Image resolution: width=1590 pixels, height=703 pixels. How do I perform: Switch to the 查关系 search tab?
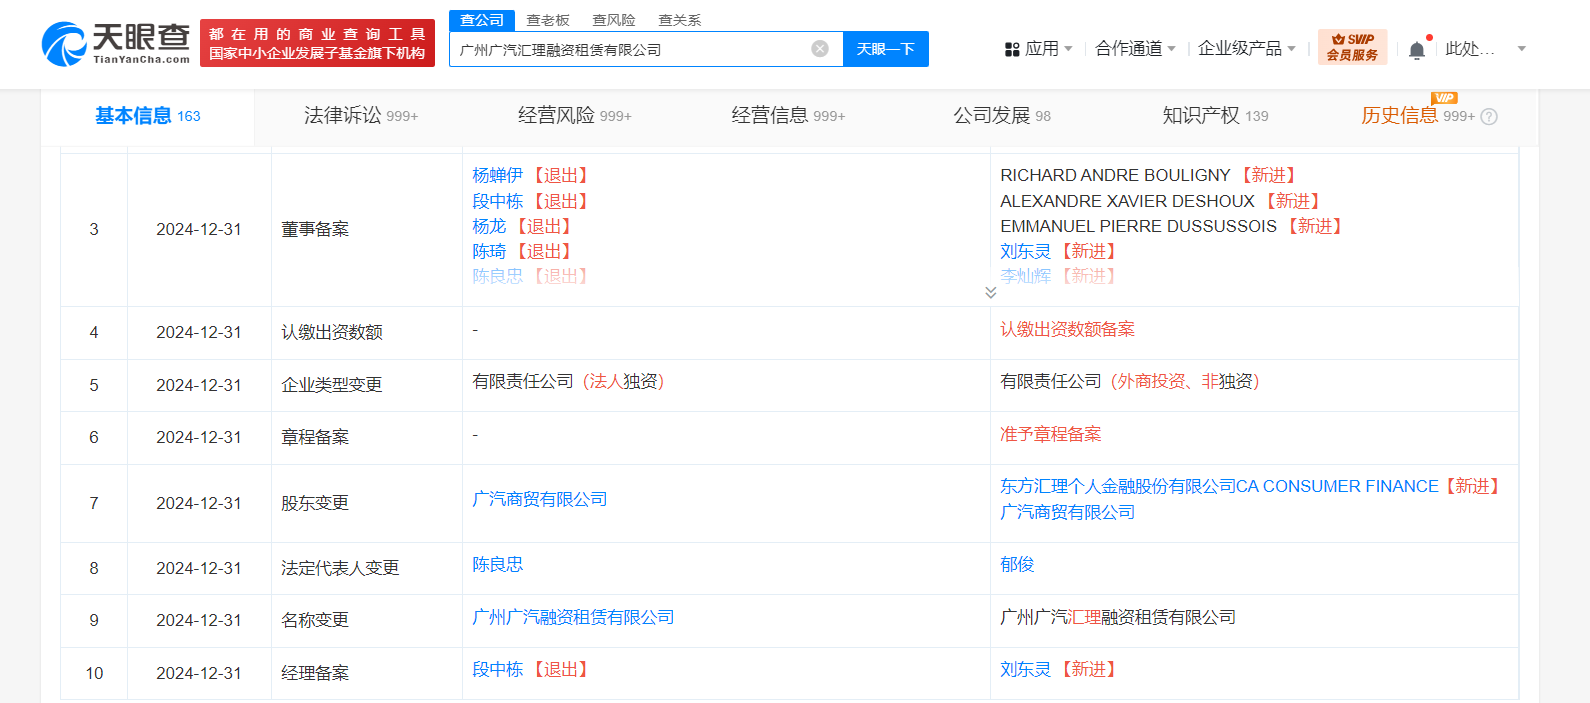tap(680, 20)
